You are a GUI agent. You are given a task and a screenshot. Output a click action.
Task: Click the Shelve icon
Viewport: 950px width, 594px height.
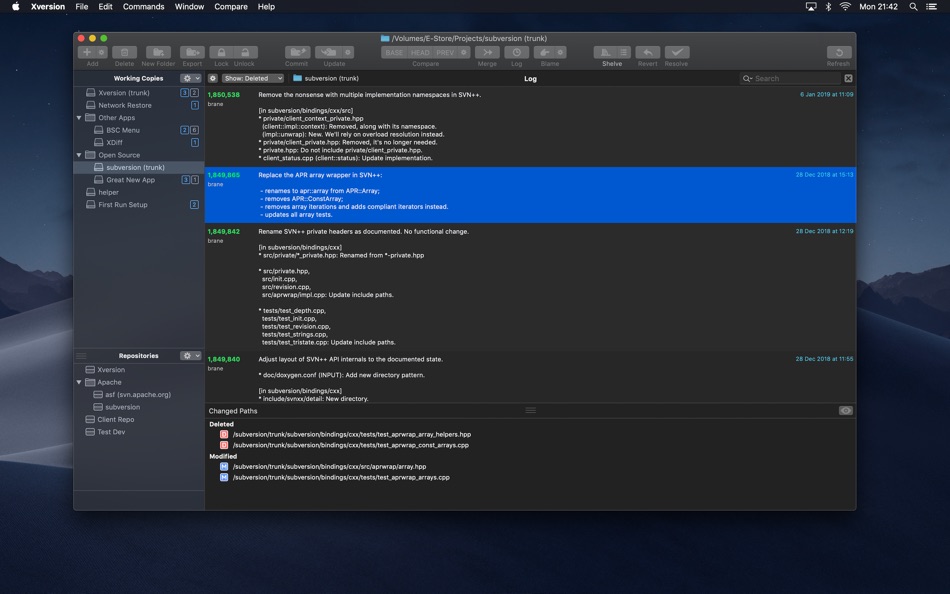(x=605, y=52)
